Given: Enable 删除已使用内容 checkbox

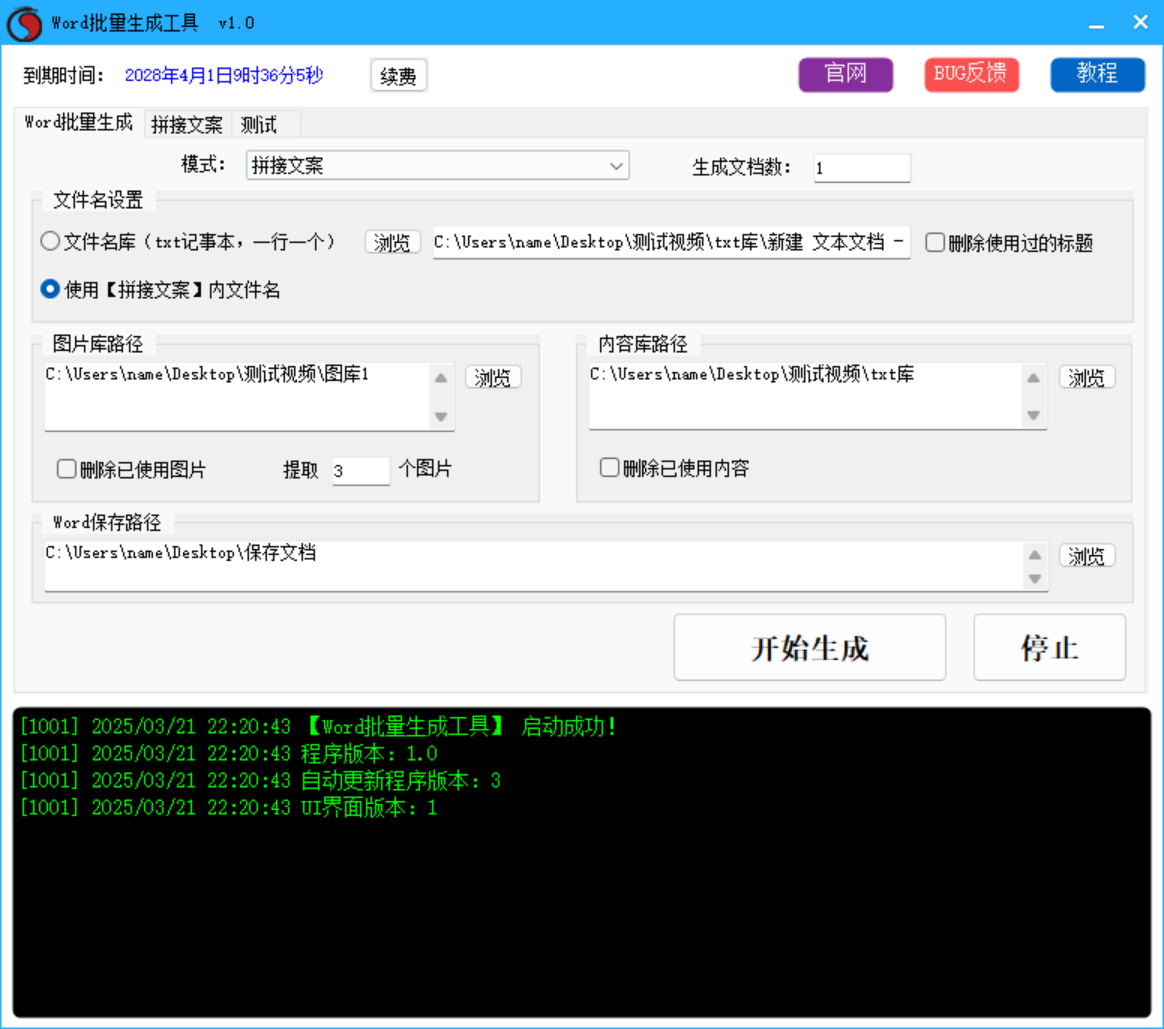Looking at the screenshot, I should tap(609, 468).
